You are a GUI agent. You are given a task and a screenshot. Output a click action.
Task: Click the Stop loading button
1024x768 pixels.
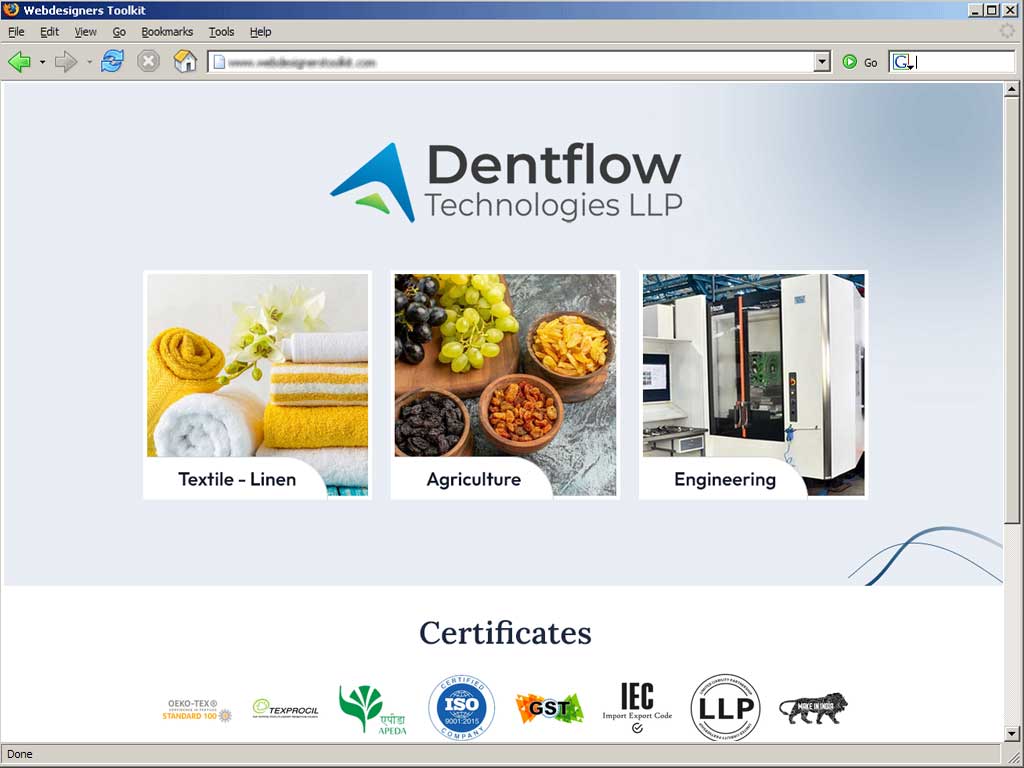[148, 62]
